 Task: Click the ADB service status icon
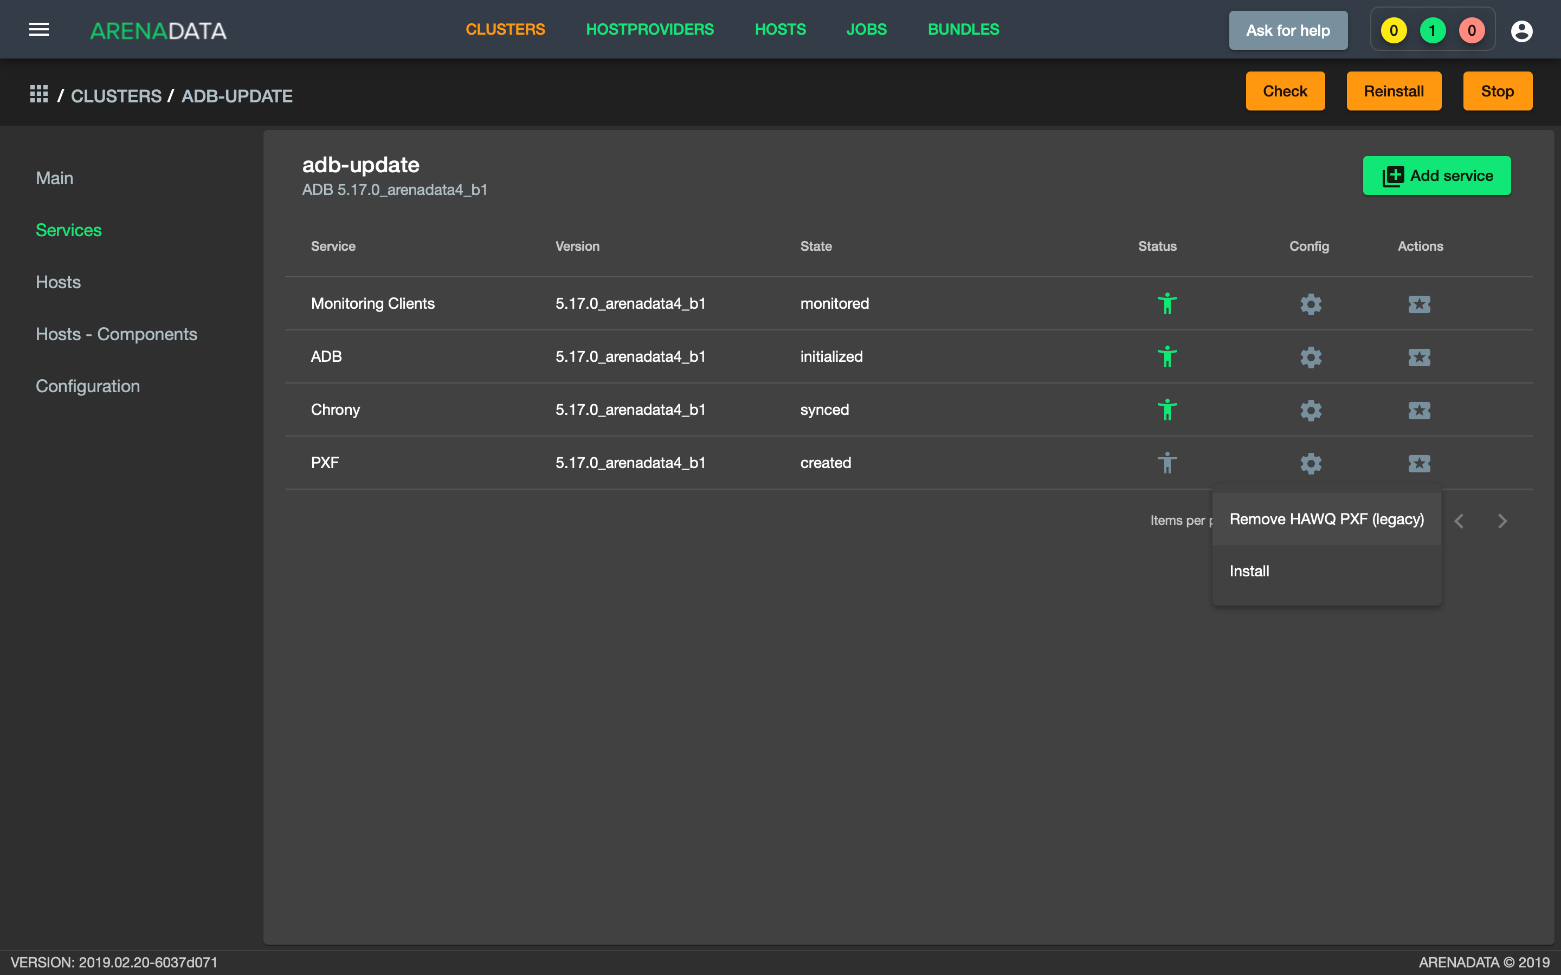[x=1167, y=357]
